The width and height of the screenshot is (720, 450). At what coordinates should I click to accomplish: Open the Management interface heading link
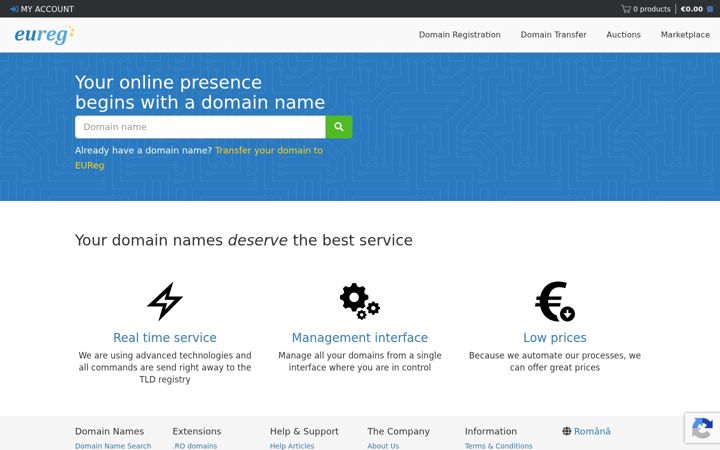(x=360, y=338)
